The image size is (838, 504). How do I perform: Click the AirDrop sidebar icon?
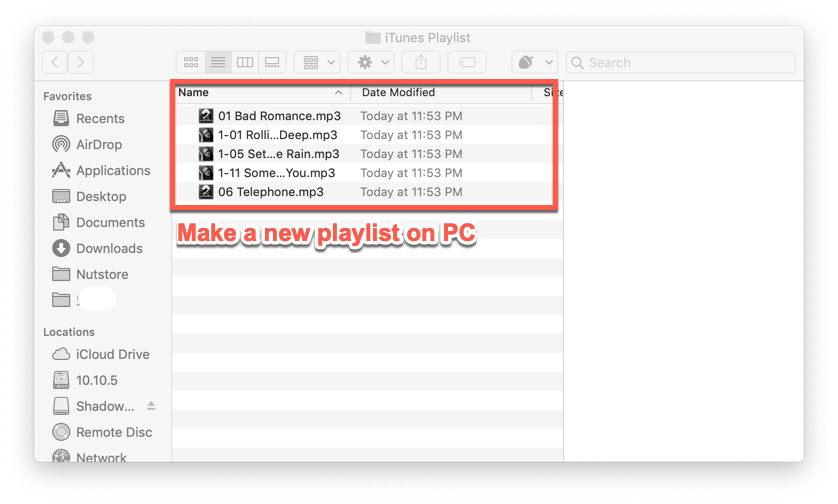pyautogui.click(x=61, y=144)
